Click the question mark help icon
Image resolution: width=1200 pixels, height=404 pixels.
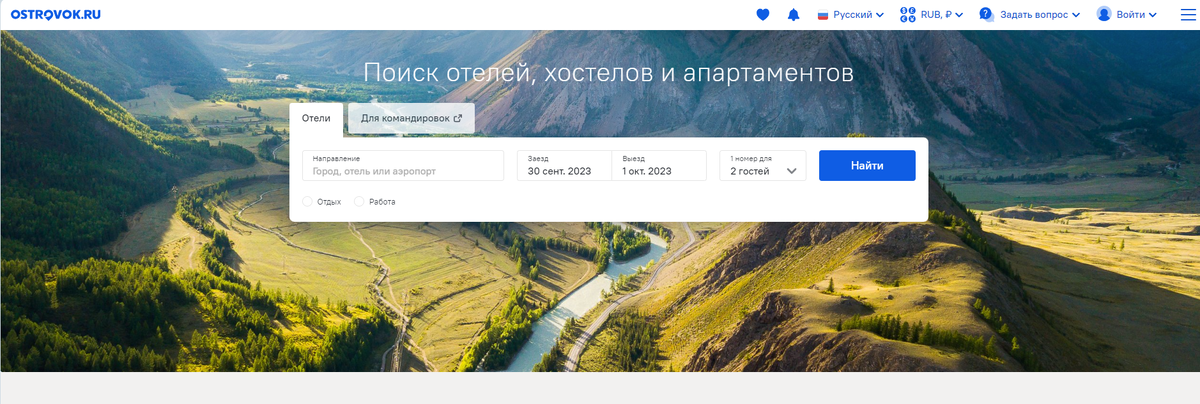986,15
